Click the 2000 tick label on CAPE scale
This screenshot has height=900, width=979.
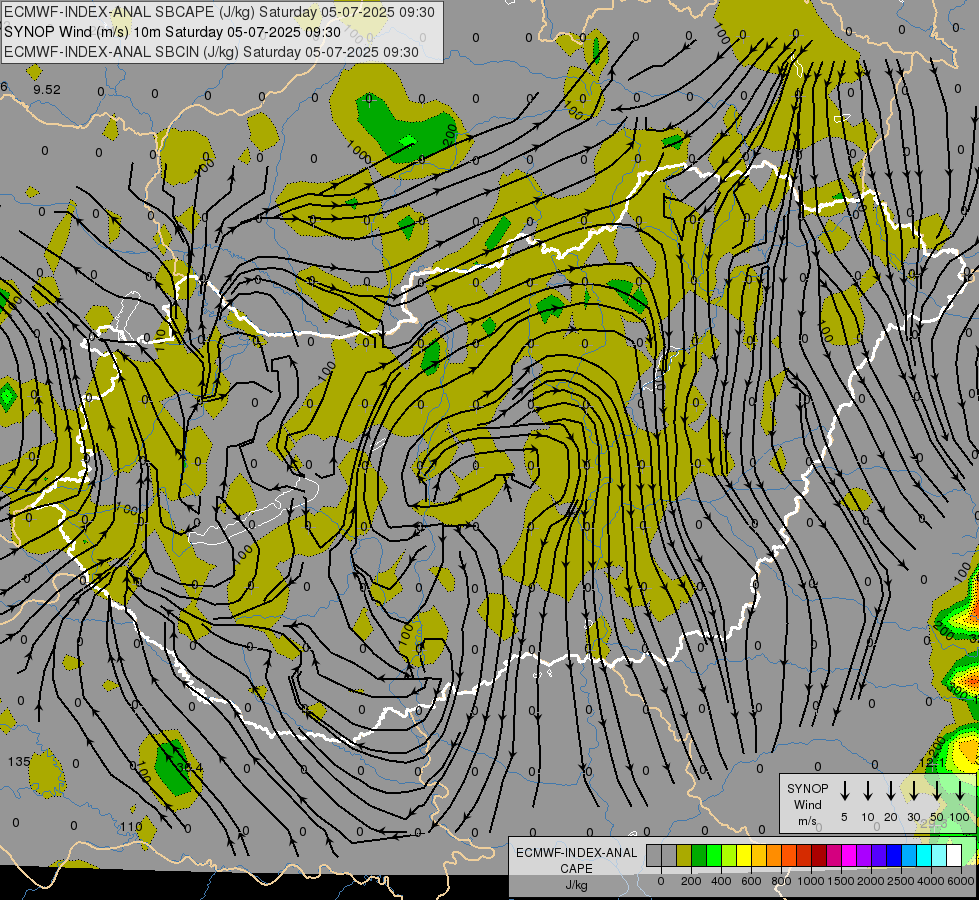(x=871, y=881)
